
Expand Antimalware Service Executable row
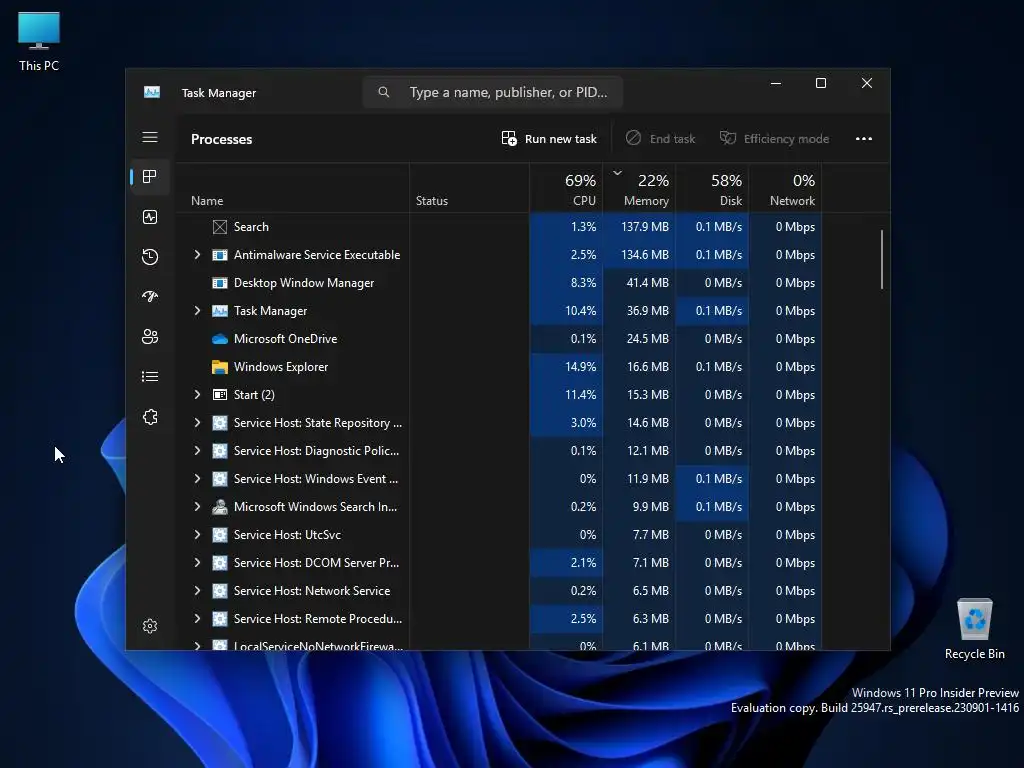tap(197, 255)
